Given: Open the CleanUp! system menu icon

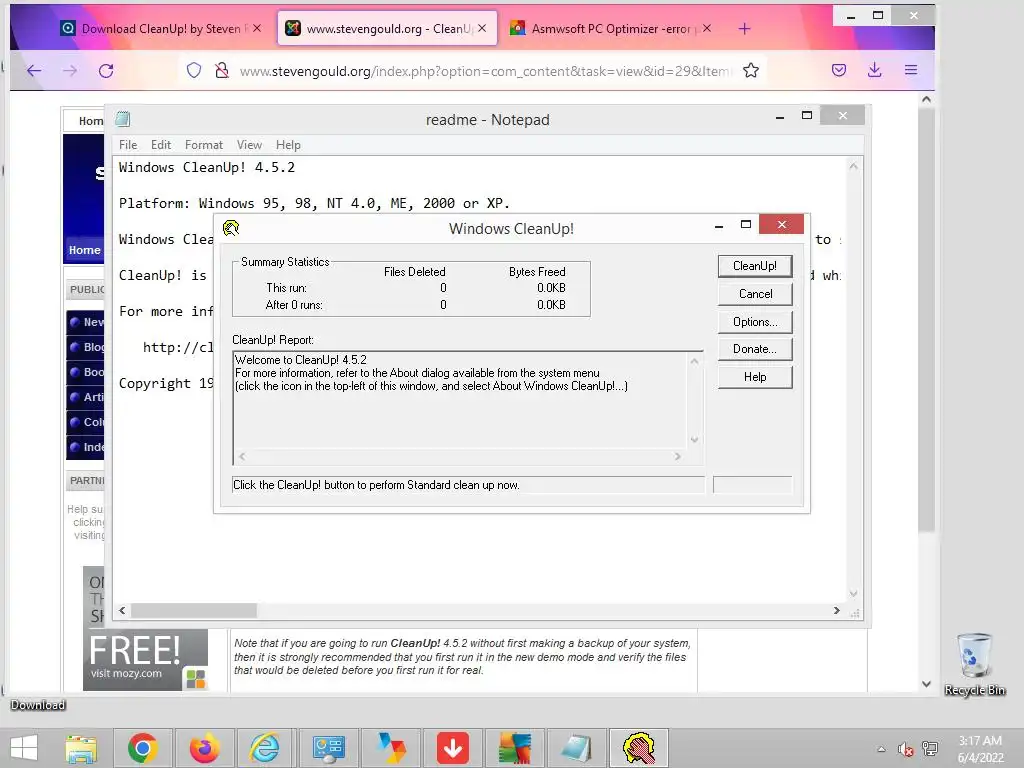Looking at the screenshot, I should [x=231, y=228].
